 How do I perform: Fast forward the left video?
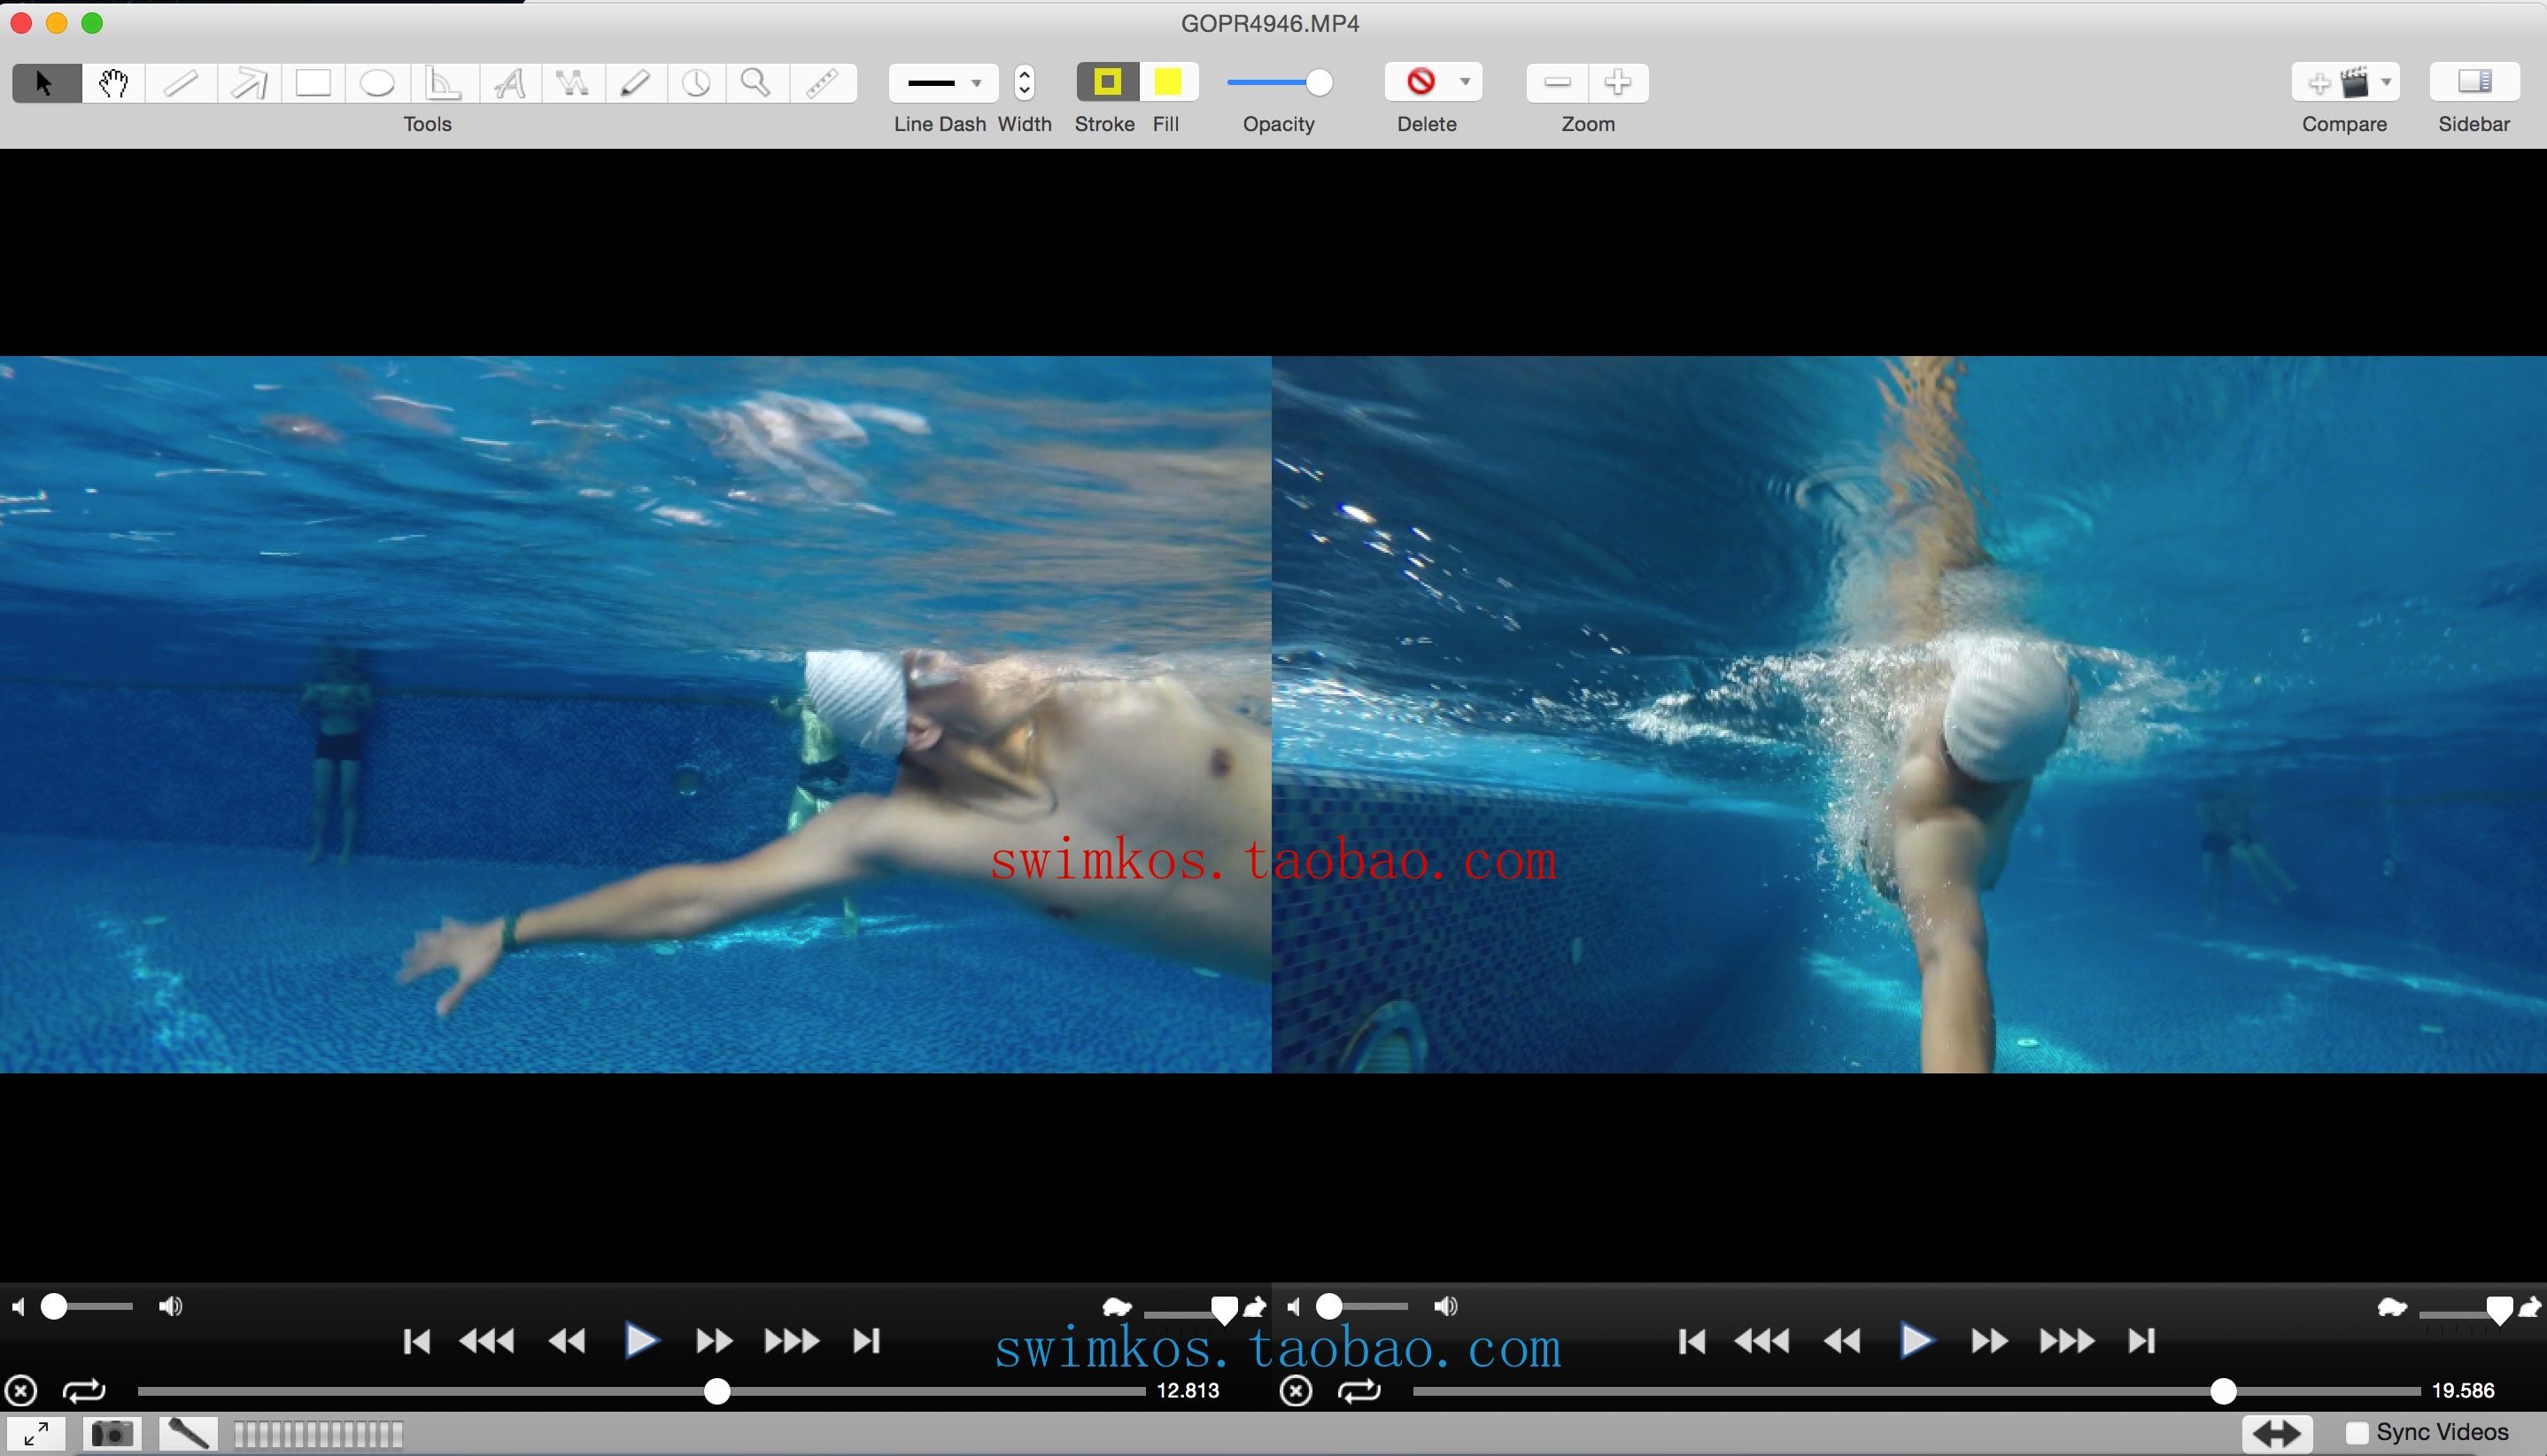click(x=714, y=1341)
